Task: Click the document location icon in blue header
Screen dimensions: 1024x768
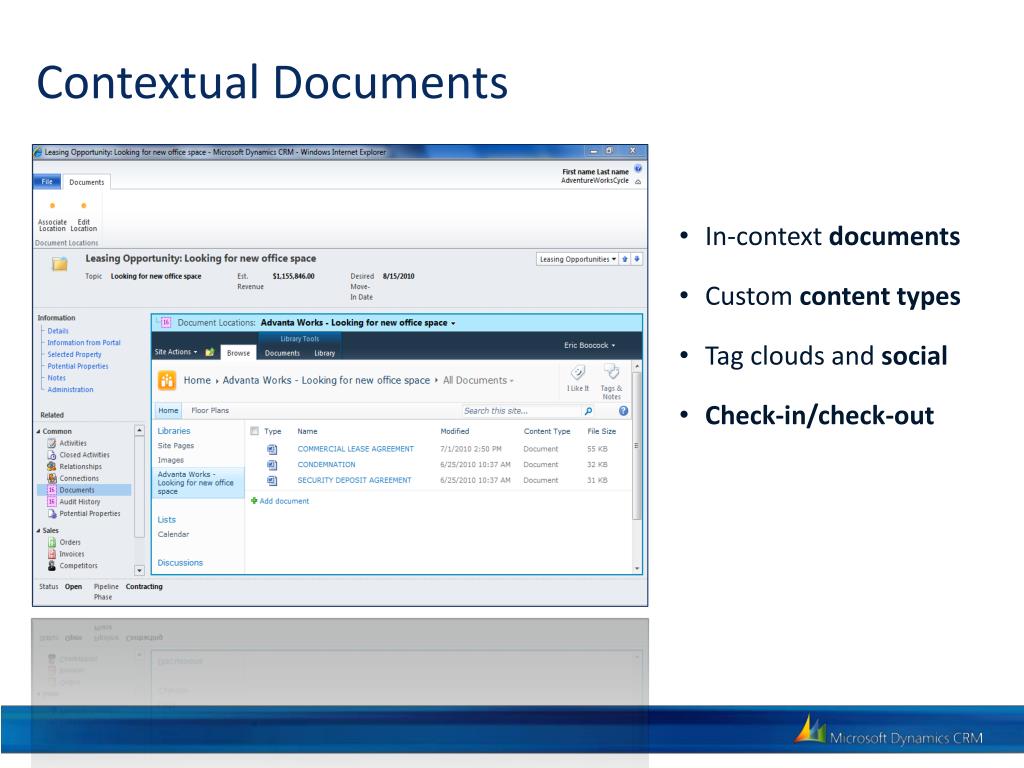Action: (x=166, y=323)
